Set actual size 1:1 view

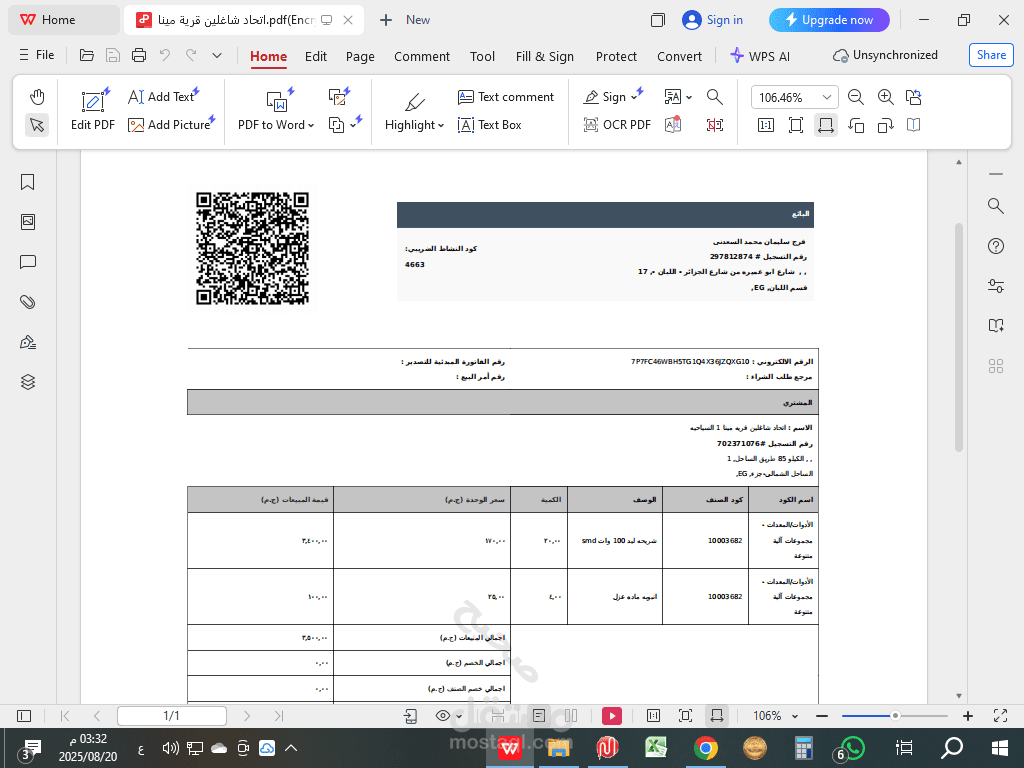pos(766,125)
